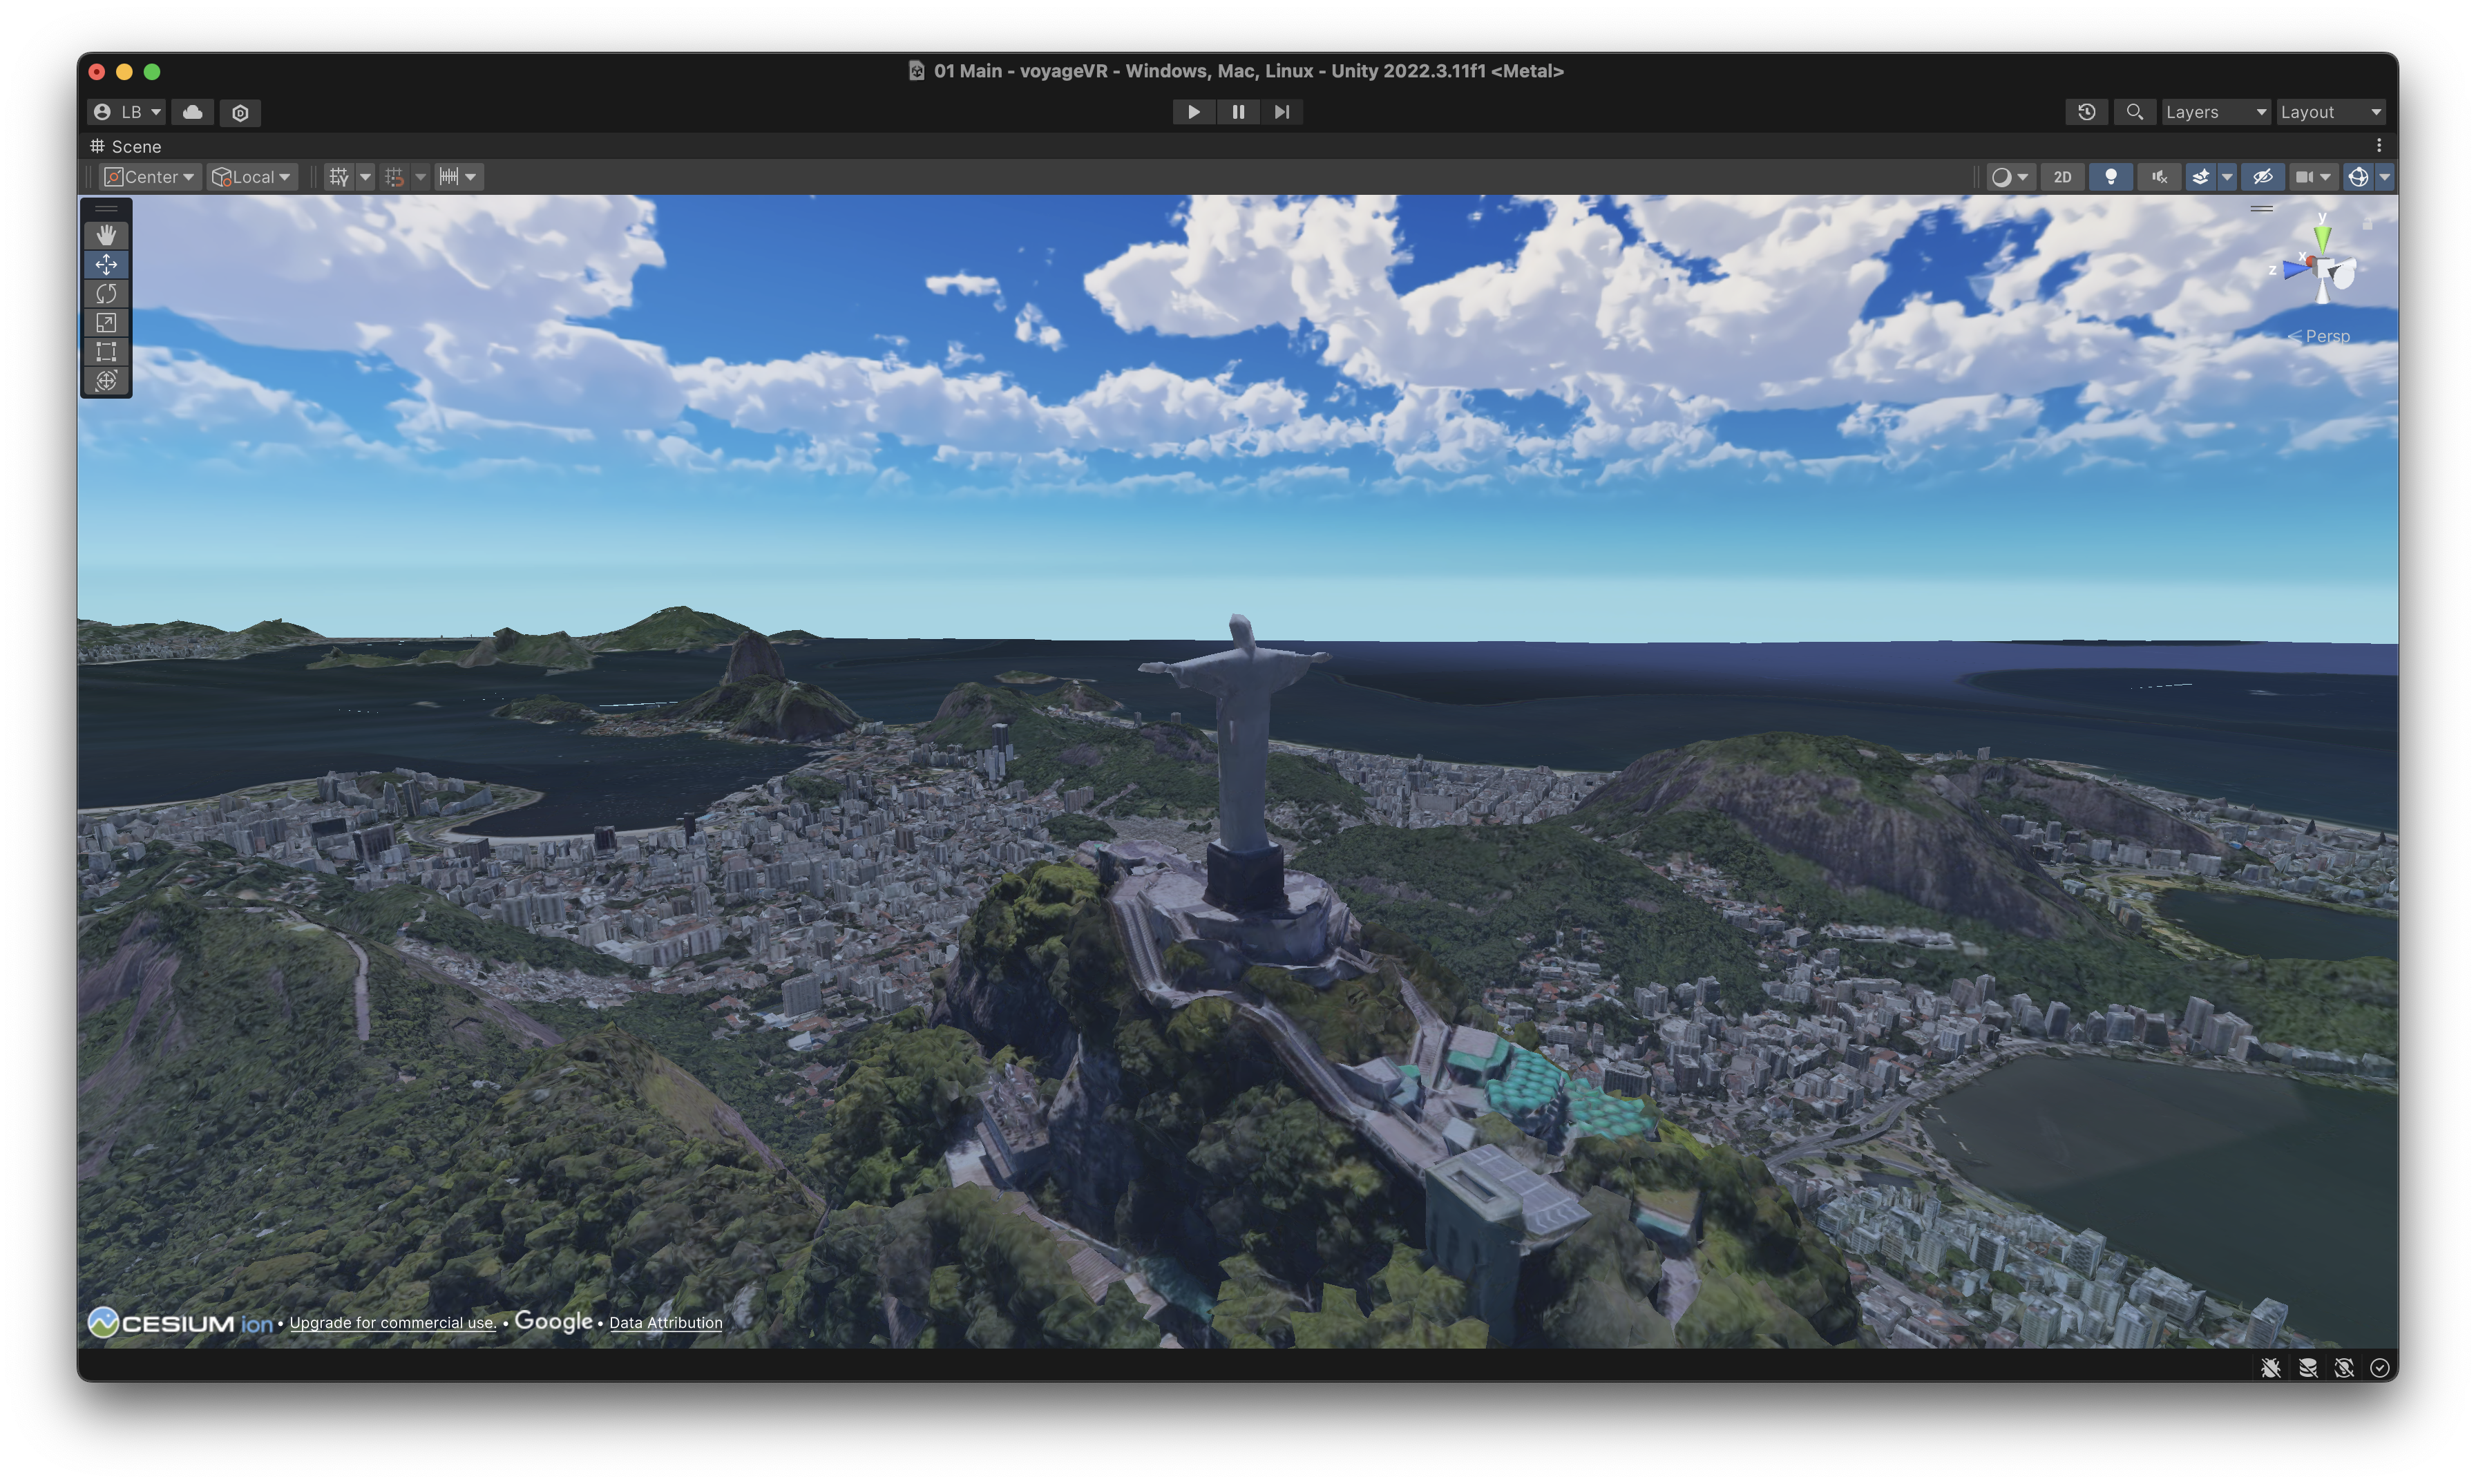Open Unity cloud services icon
This screenshot has height=1484, width=2476.
[x=192, y=112]
